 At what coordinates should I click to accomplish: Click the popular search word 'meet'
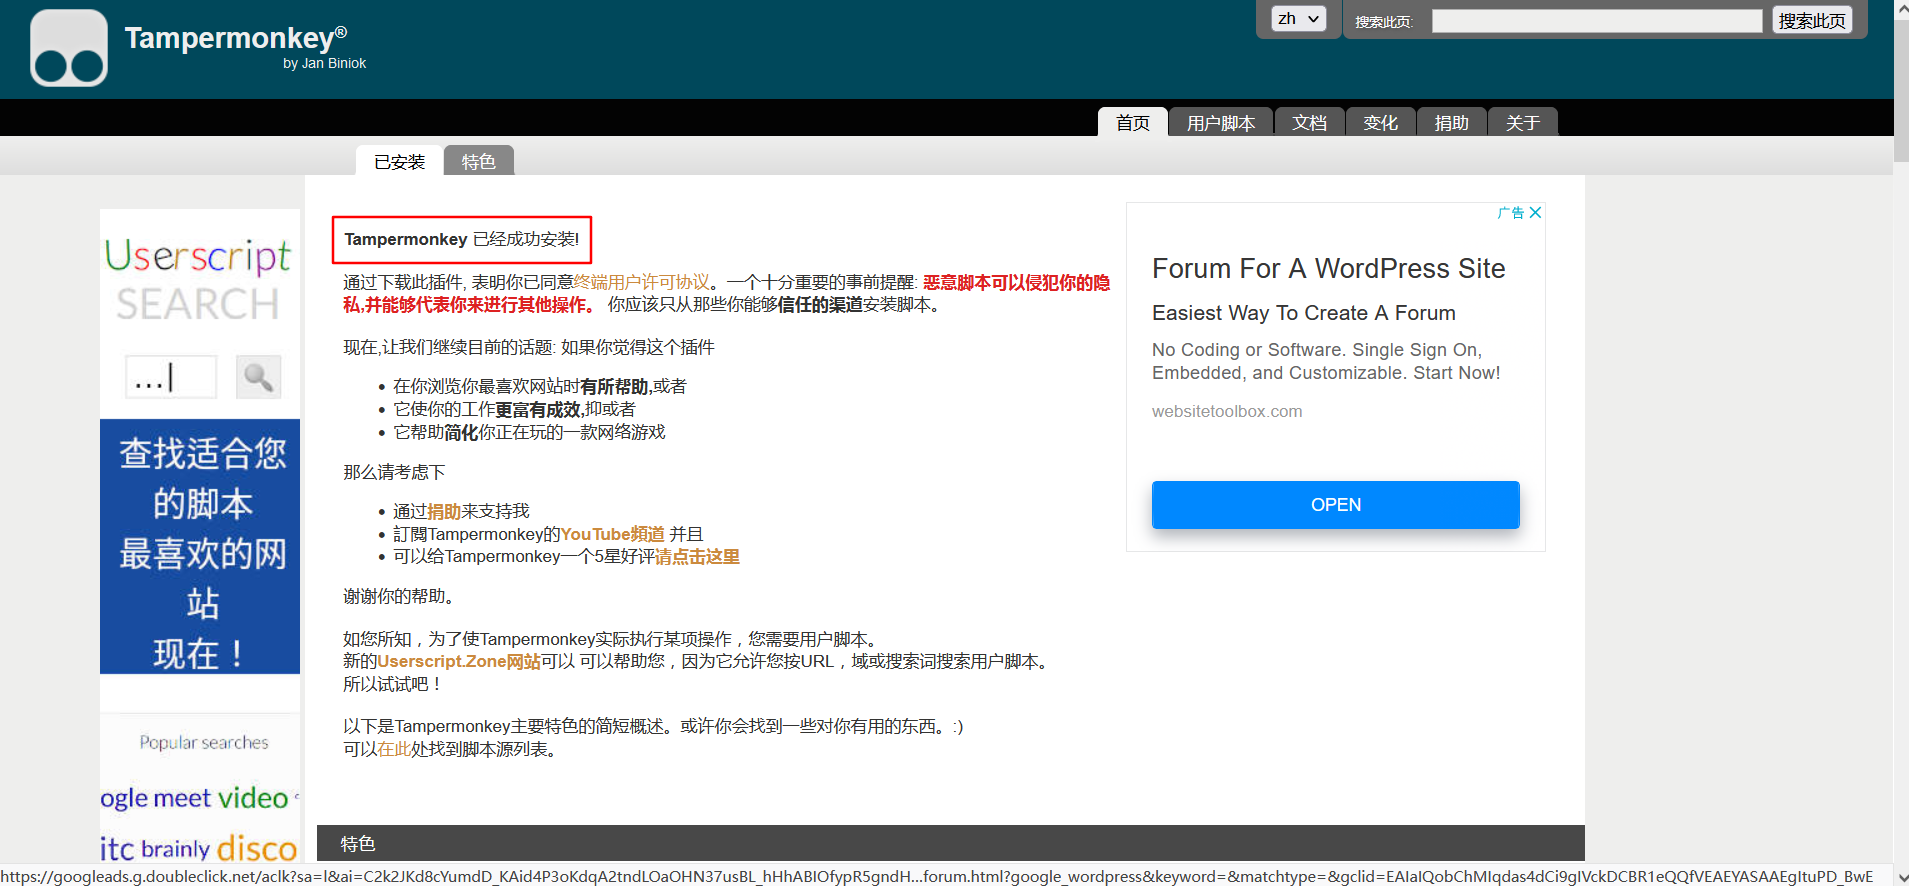click(x=182, y=798)
